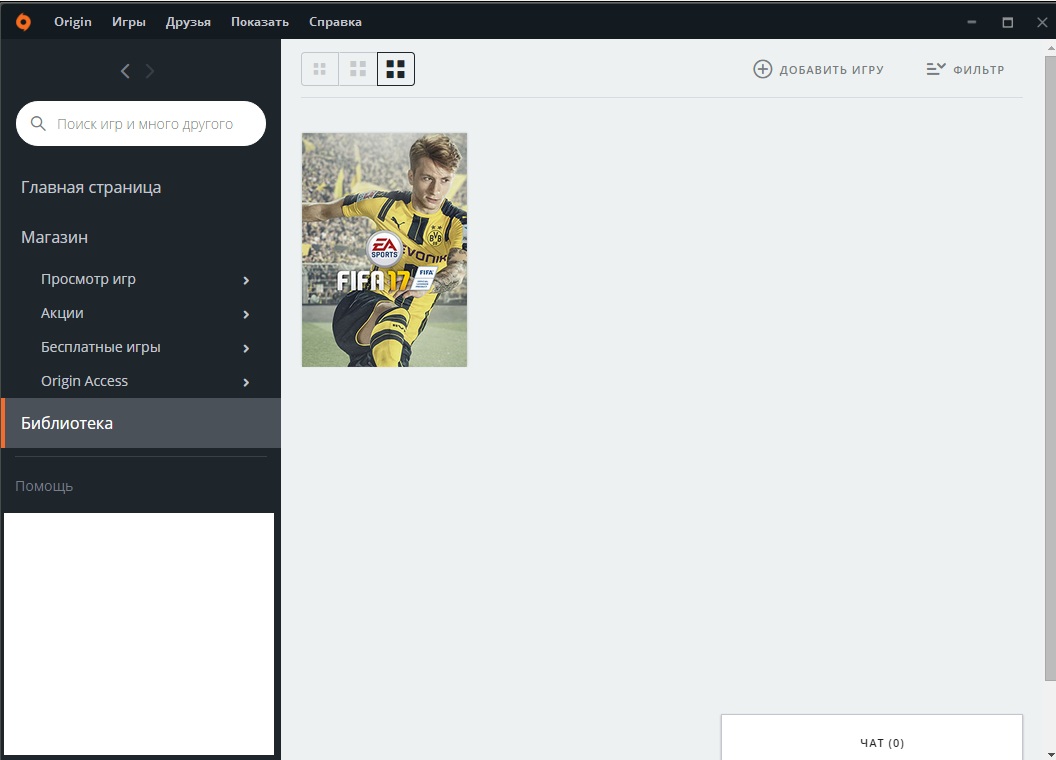Switch to medium tile grid view
This screenshot has width=1056, height=760.
[x=358, y=69]
